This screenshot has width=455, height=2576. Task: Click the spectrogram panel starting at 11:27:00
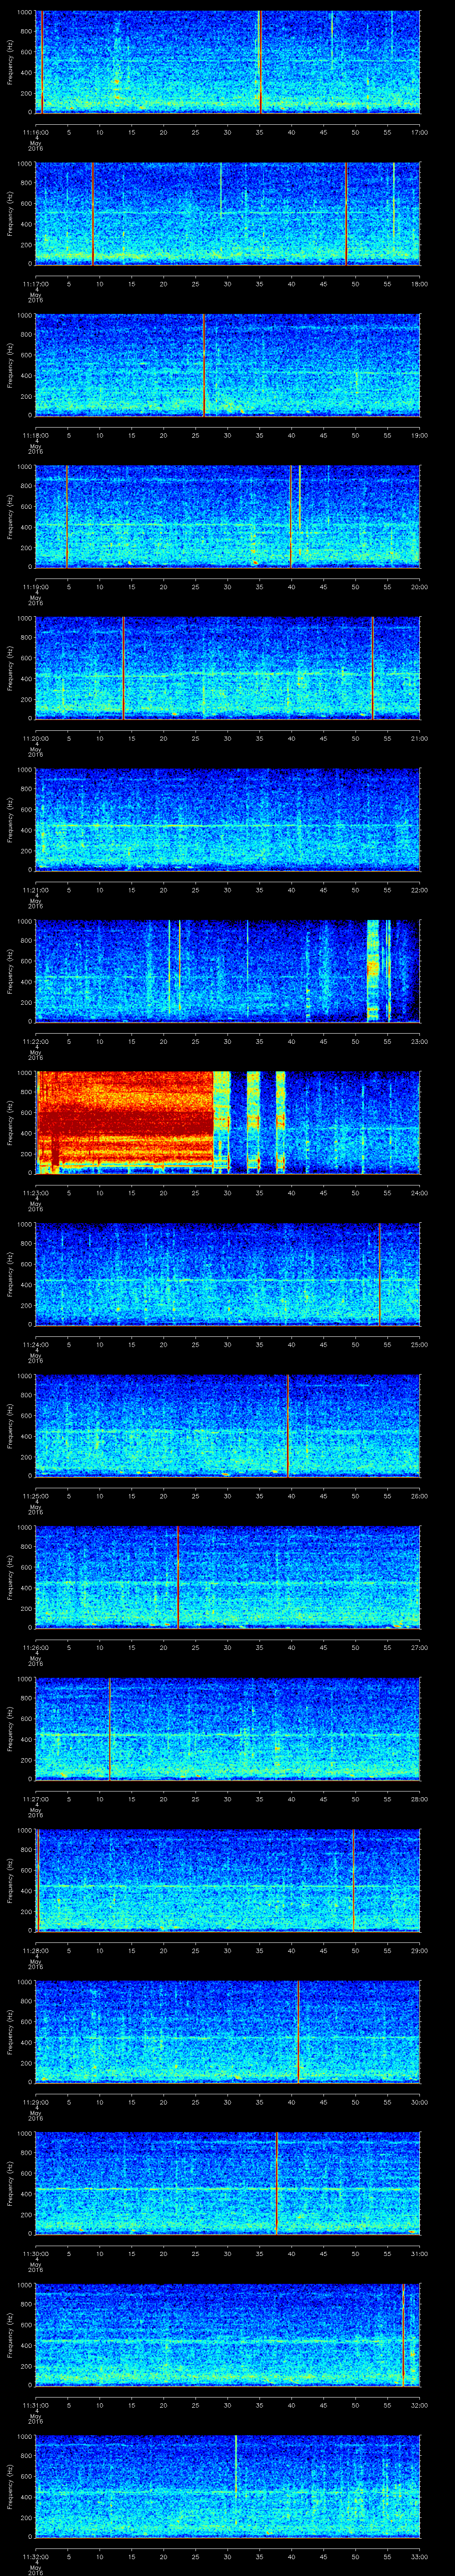click(228, 1728)
